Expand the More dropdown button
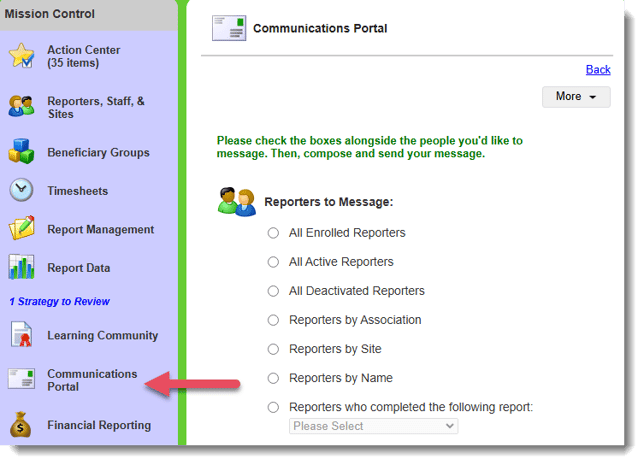 (576, 96)
